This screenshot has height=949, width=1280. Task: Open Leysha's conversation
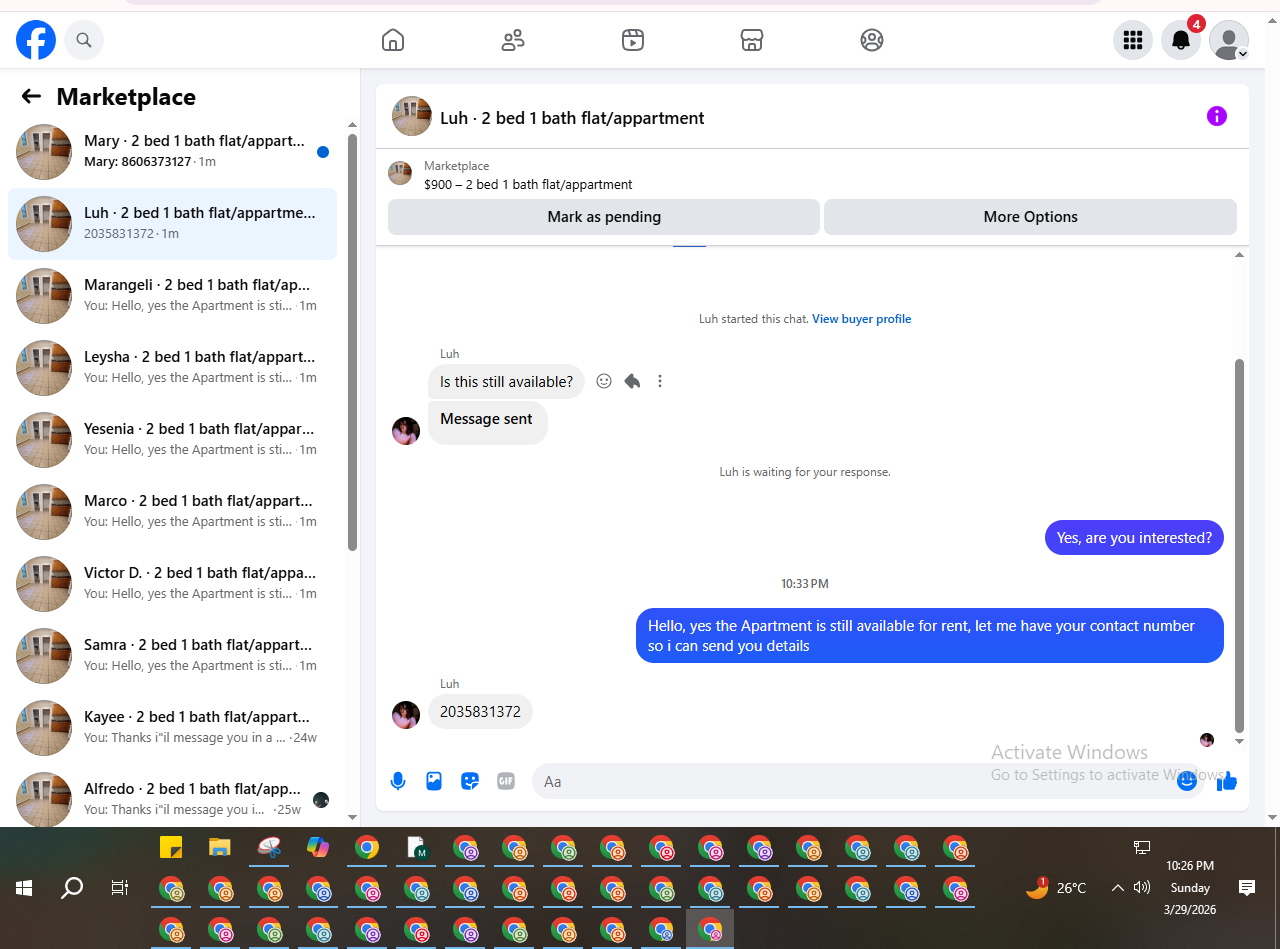coord(172,368)
